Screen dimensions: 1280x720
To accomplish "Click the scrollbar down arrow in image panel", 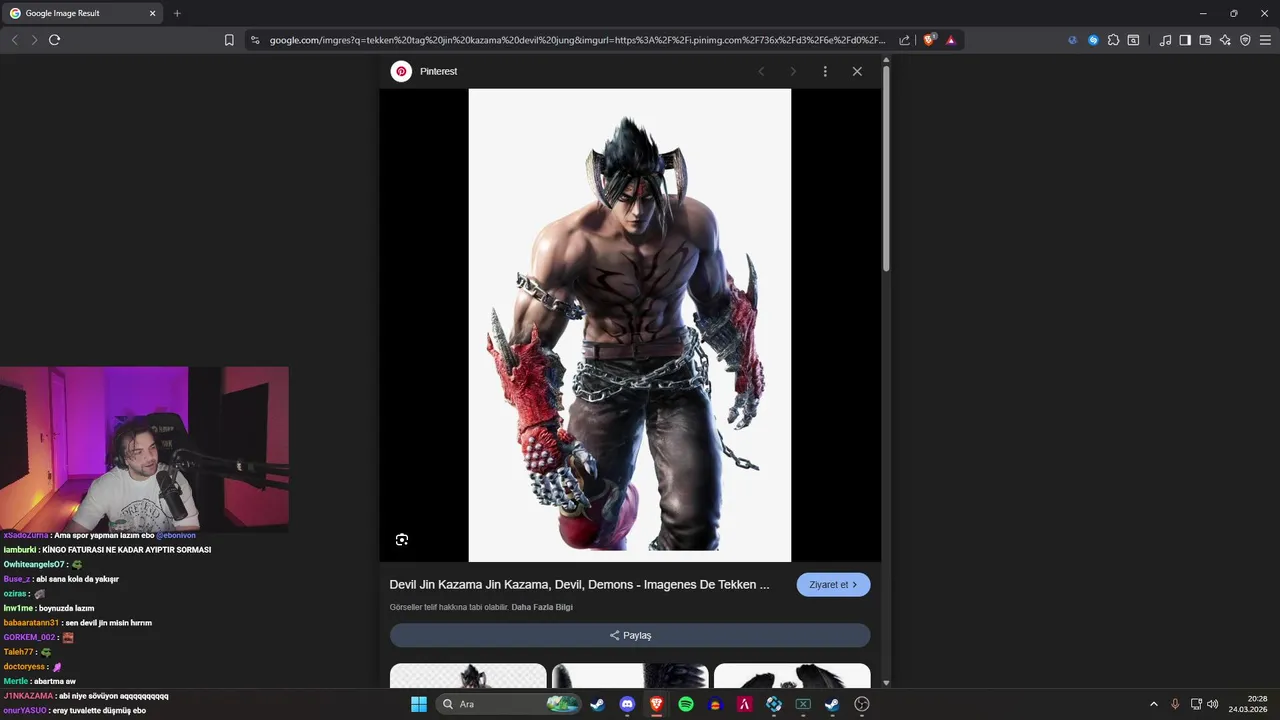I will (x=886, y=682).
